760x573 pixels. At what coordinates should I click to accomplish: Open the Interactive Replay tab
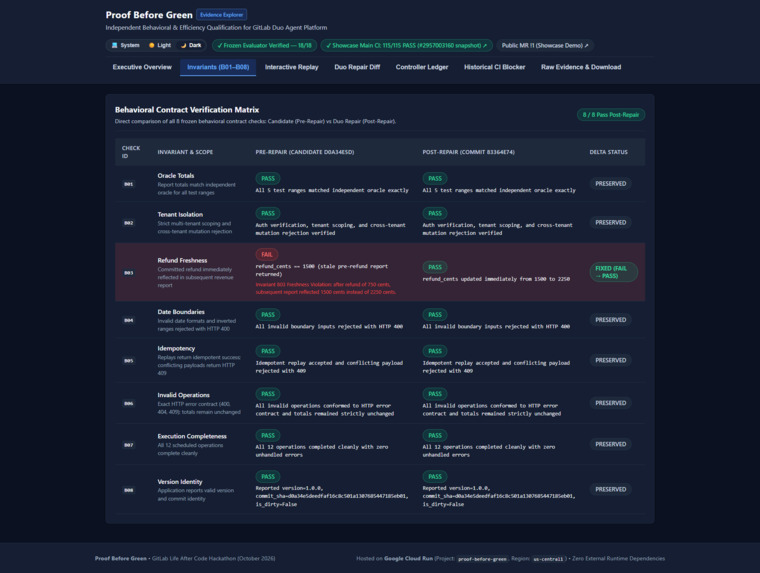pyautogui.click(x=291, y=67)
